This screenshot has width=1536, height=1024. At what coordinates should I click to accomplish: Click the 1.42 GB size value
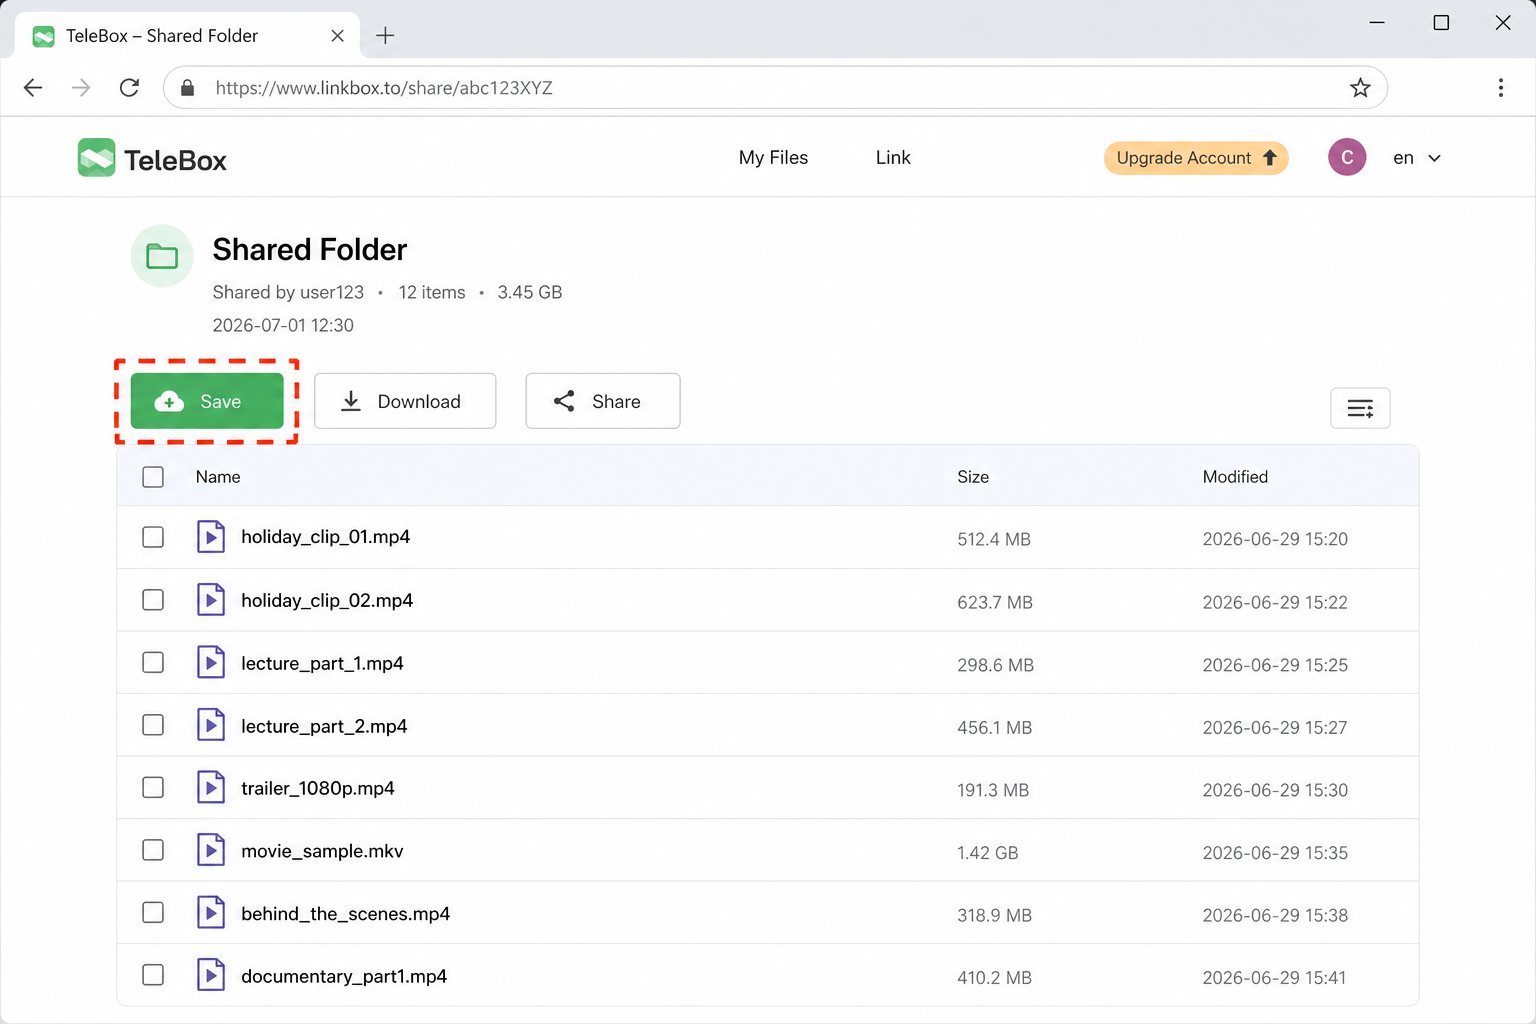[988, 853]
